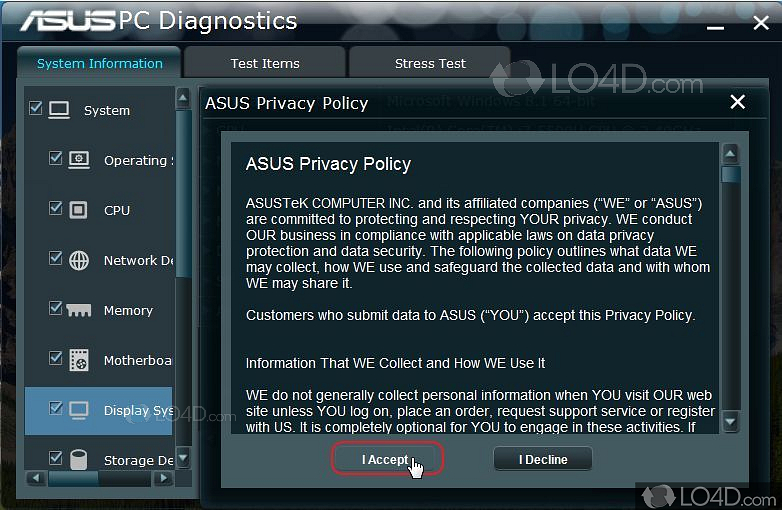The image size is (782, 510).
Task: Close the ASUS Privacy Policy dialog
Action: [738, 102]
